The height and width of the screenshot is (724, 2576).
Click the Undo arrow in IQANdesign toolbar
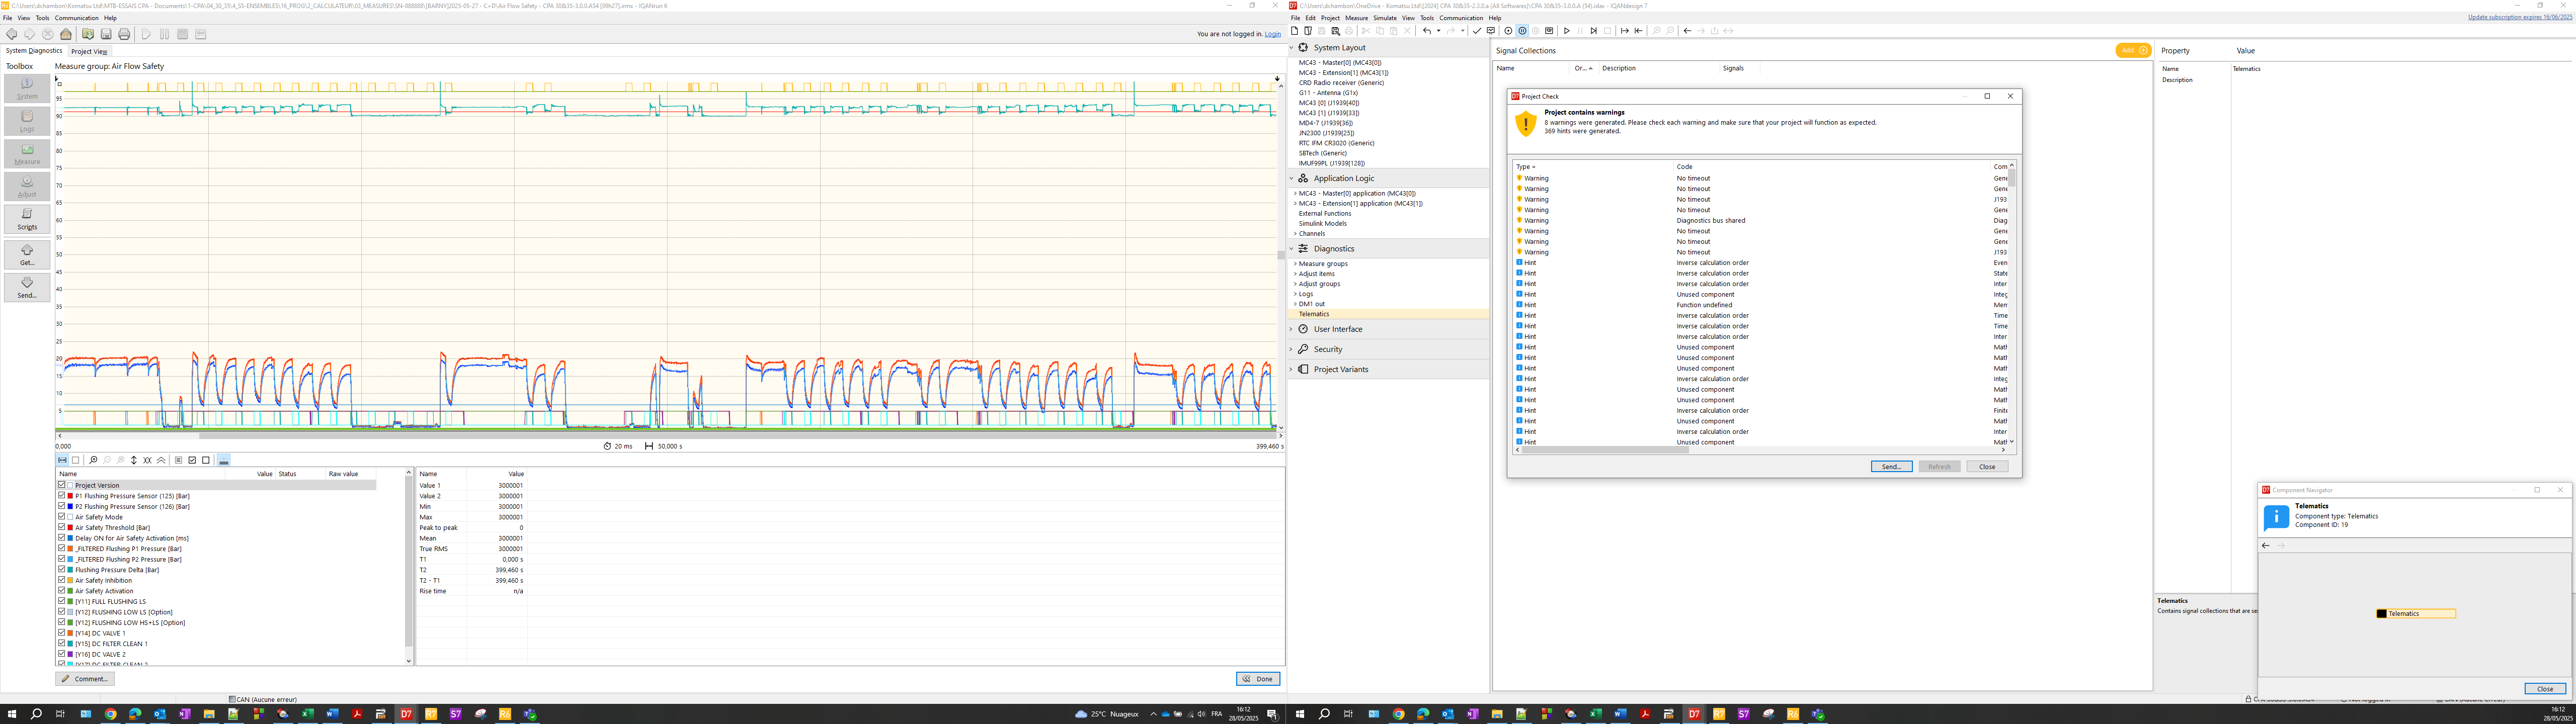1426,31
